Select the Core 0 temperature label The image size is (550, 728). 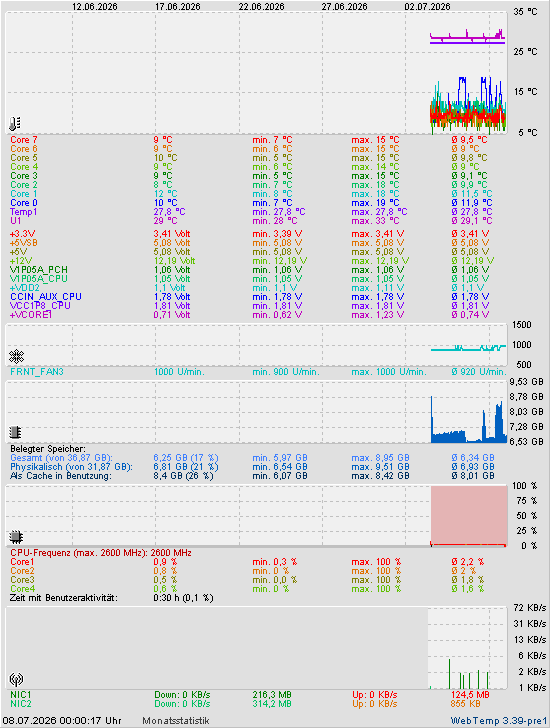[x=24, y=203]
